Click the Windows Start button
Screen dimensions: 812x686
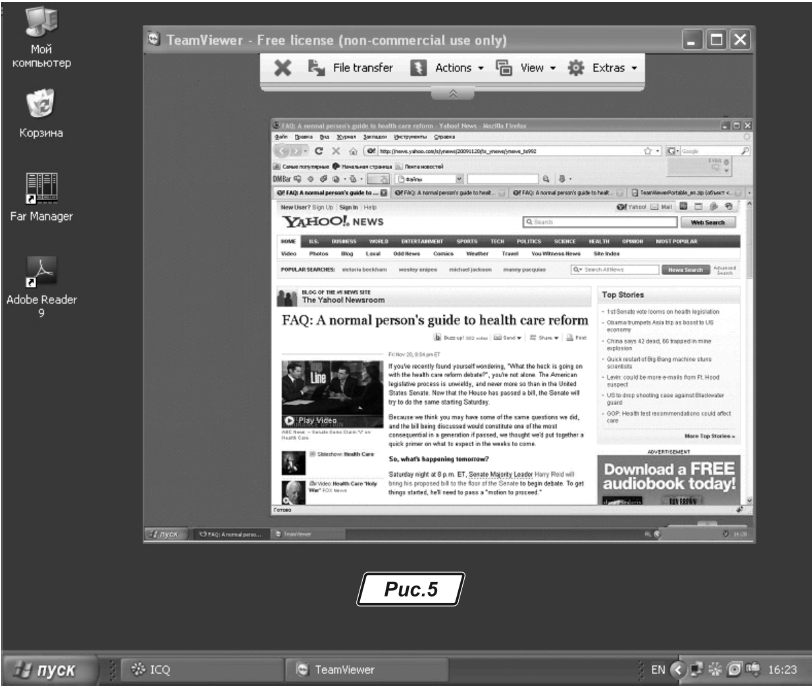pos(50,668)
